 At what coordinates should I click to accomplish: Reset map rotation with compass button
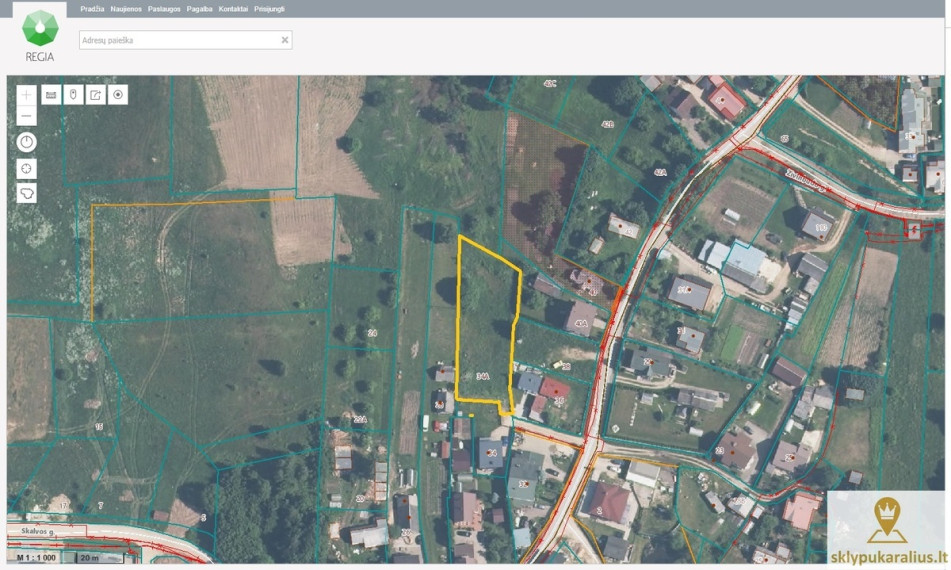(26, 142)
